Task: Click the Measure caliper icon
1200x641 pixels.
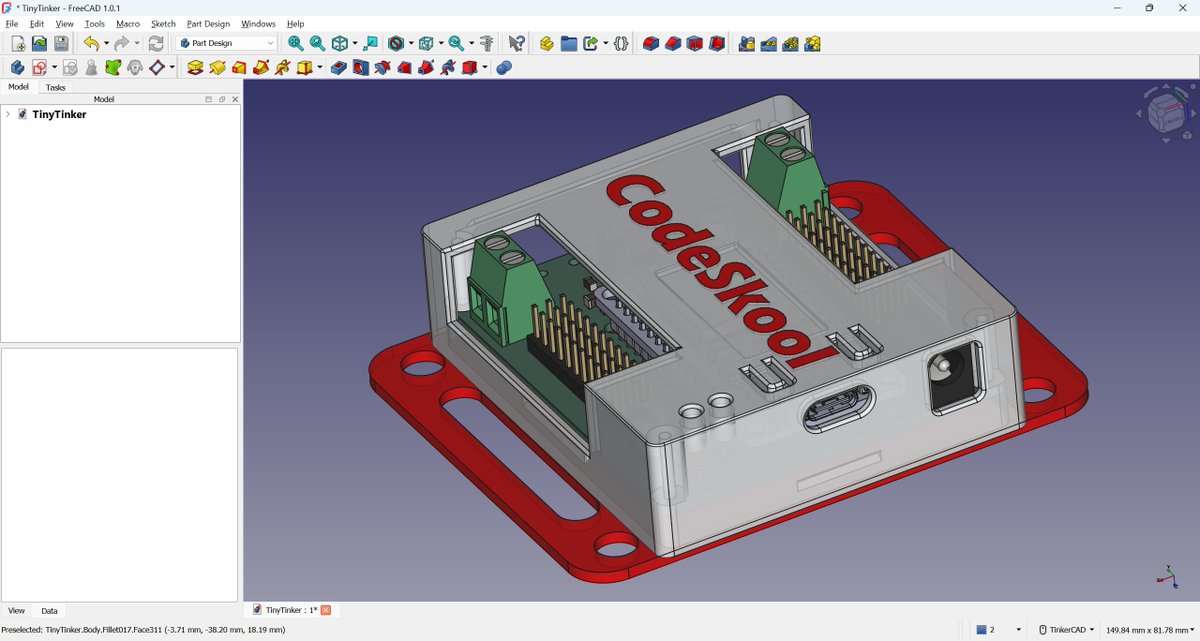Action: tap(487, 43)
